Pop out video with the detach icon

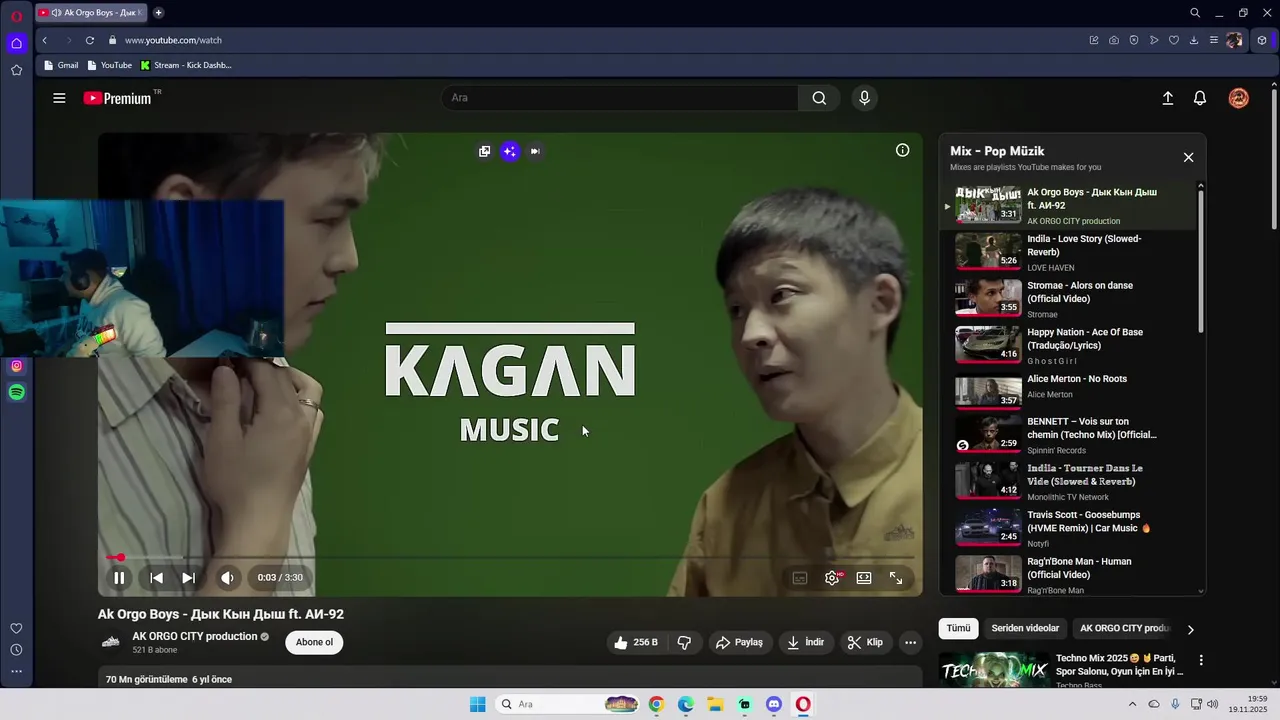click(x=484, y=151)
